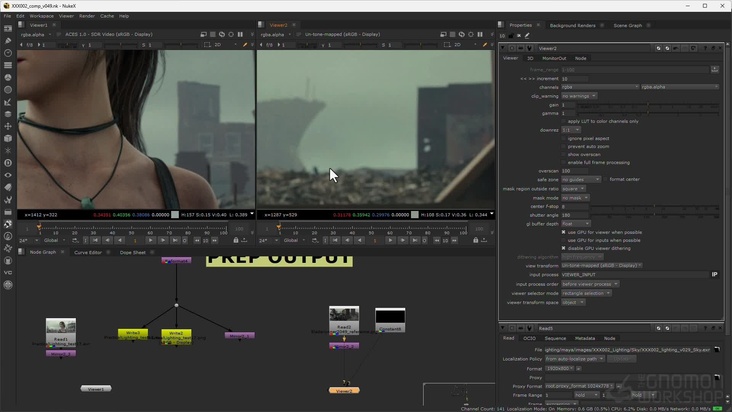Play forward in Viewer1 timeline
Image resolution: width=732 pixels, height=412 pixels.
click(x=150, y=240)
